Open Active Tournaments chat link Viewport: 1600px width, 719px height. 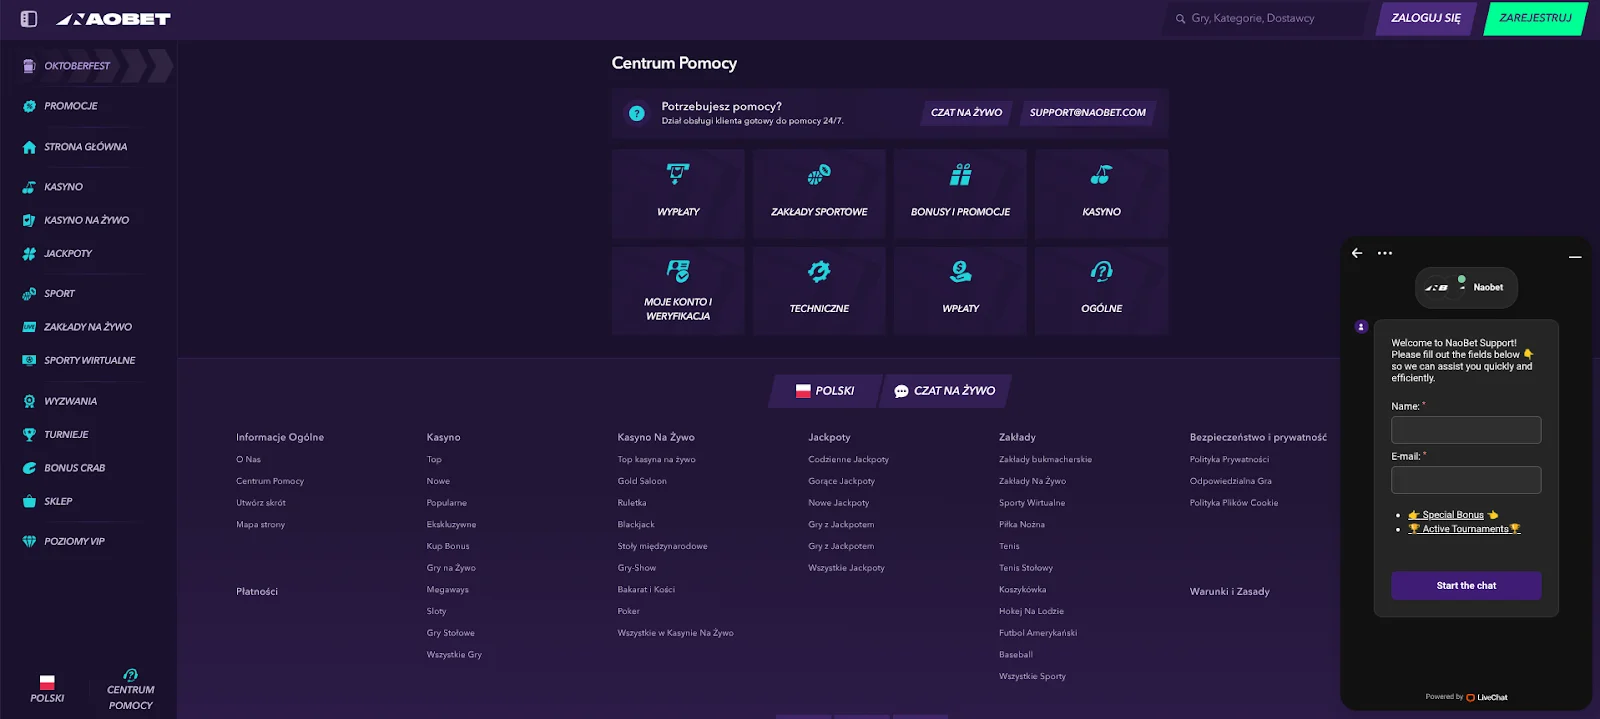(x=1465, y=529)
